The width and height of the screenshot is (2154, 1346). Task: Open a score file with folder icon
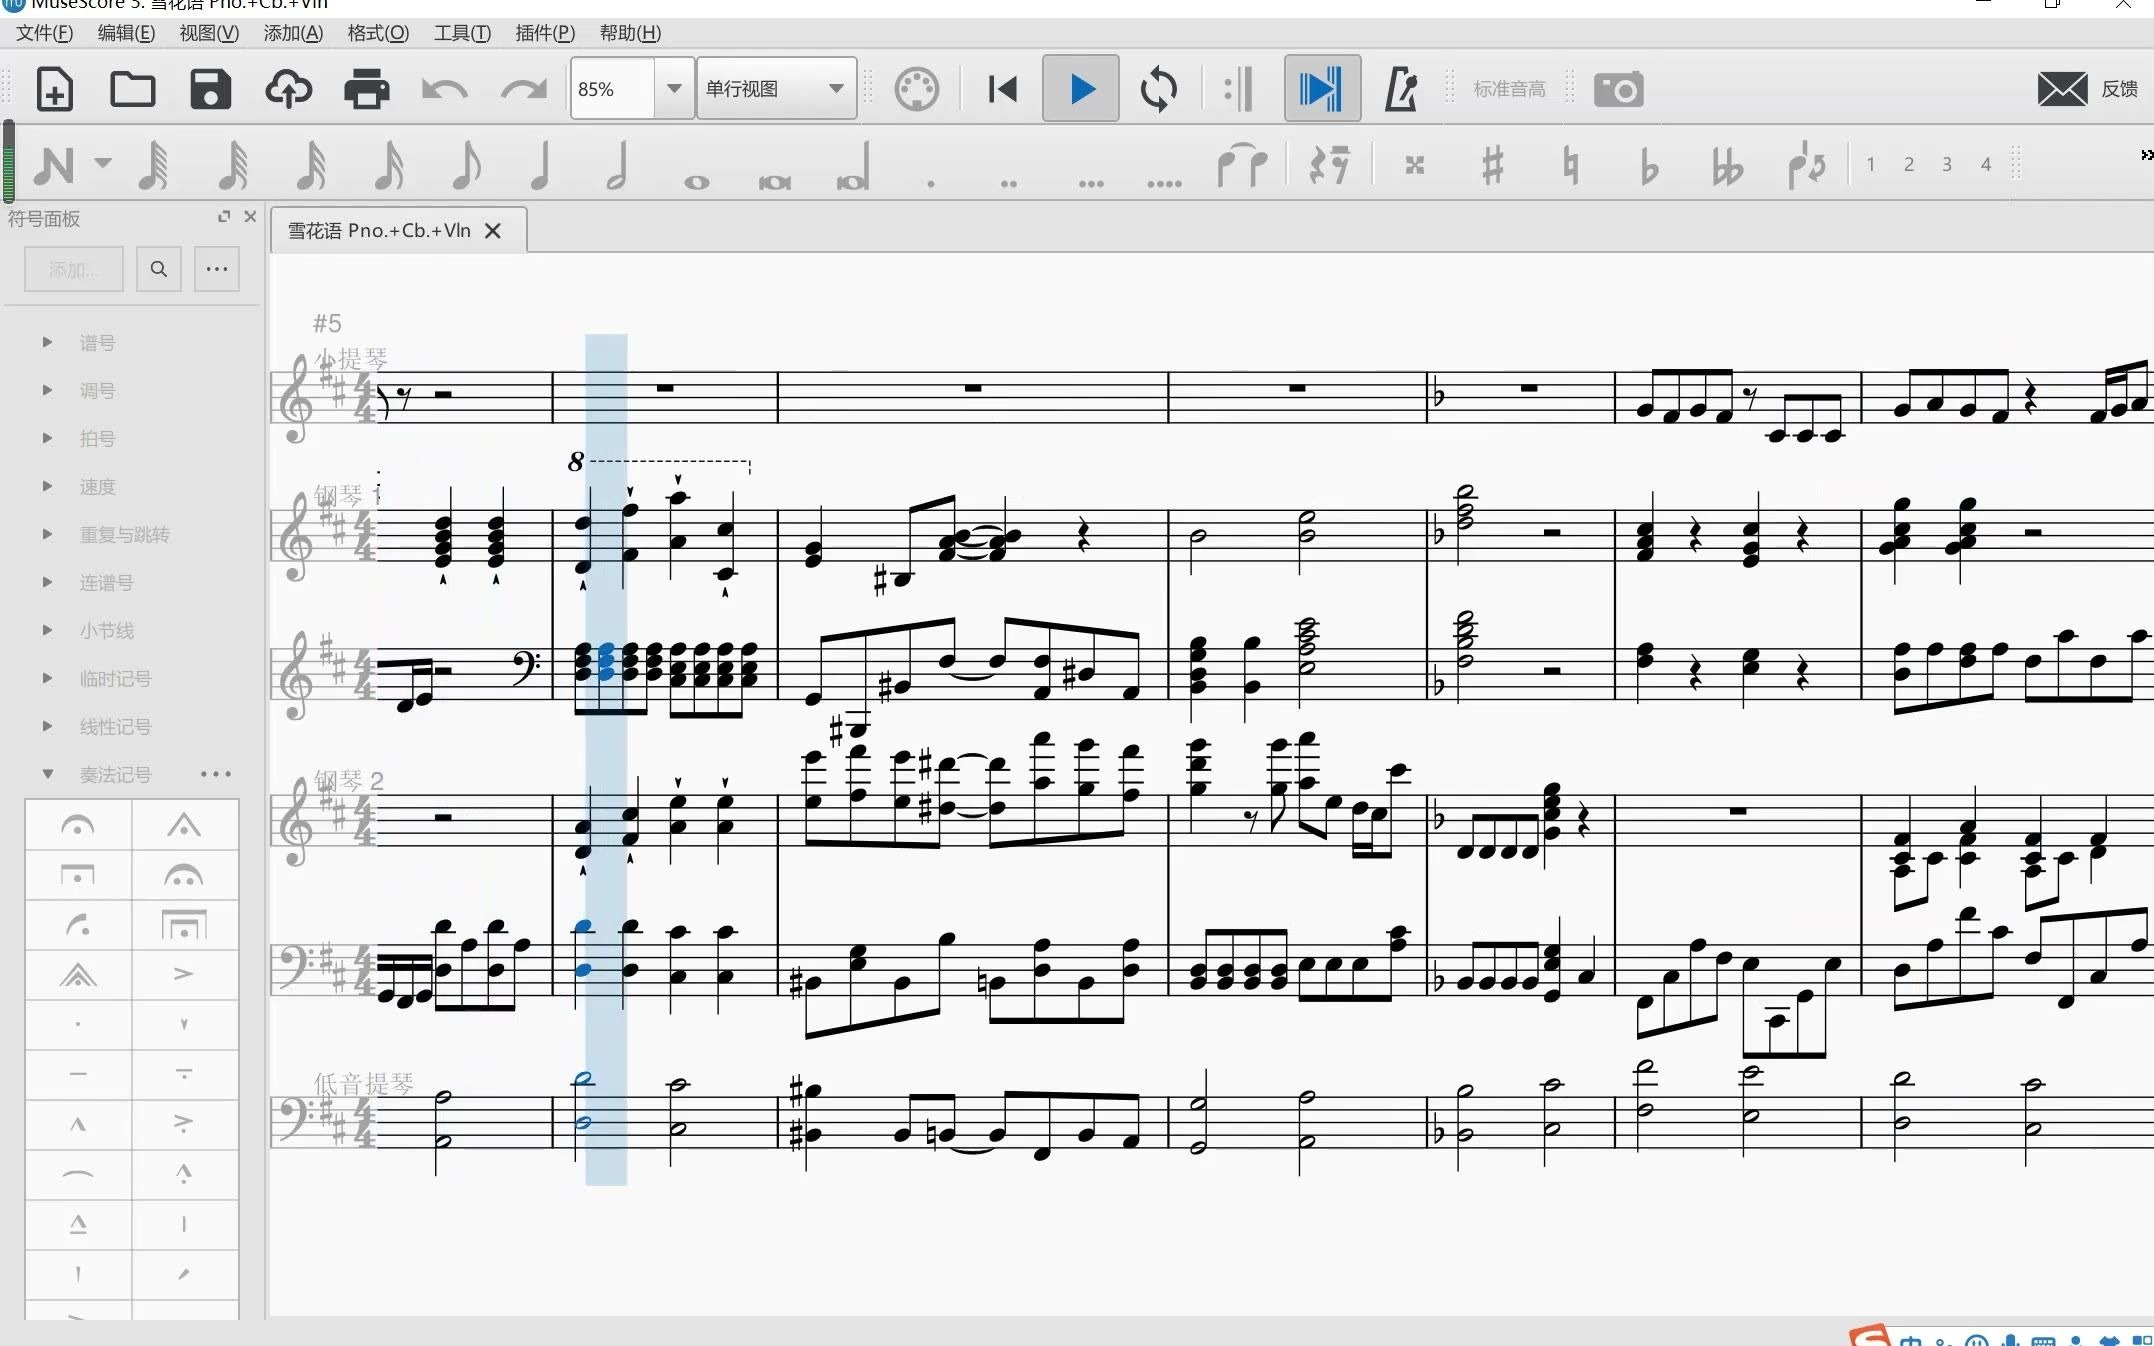point(132,89)
